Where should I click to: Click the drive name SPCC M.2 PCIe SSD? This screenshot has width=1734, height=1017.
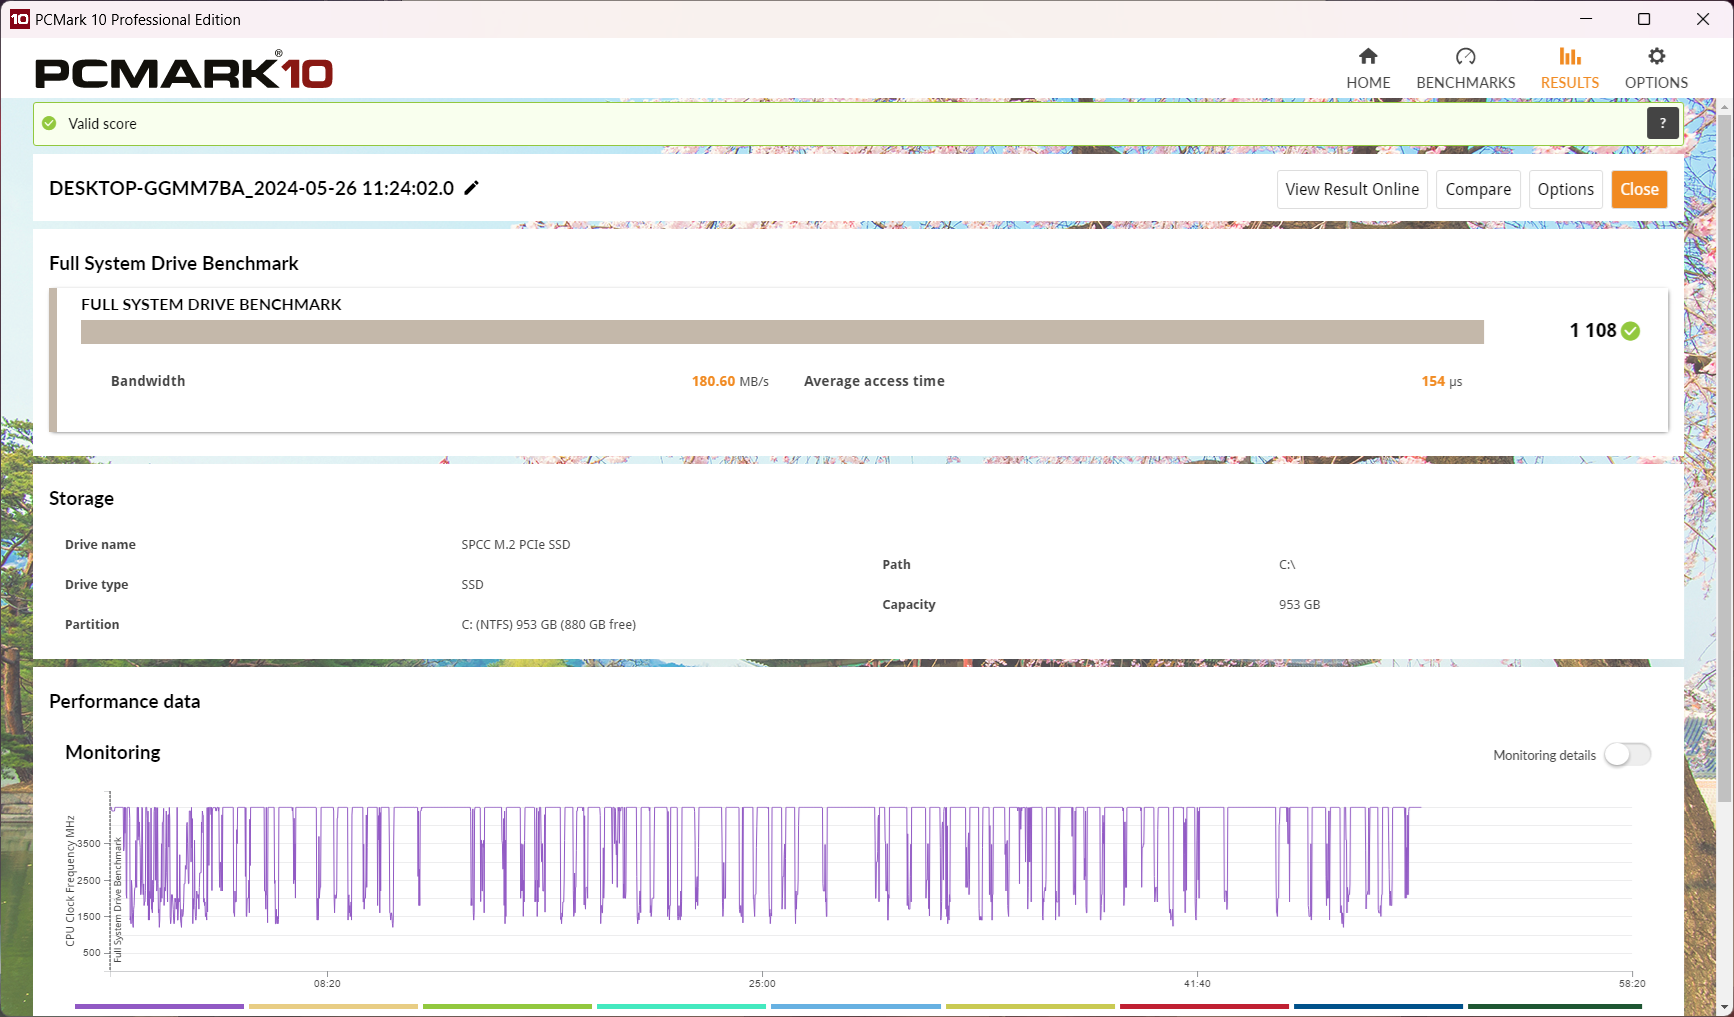tap(516, 545)
